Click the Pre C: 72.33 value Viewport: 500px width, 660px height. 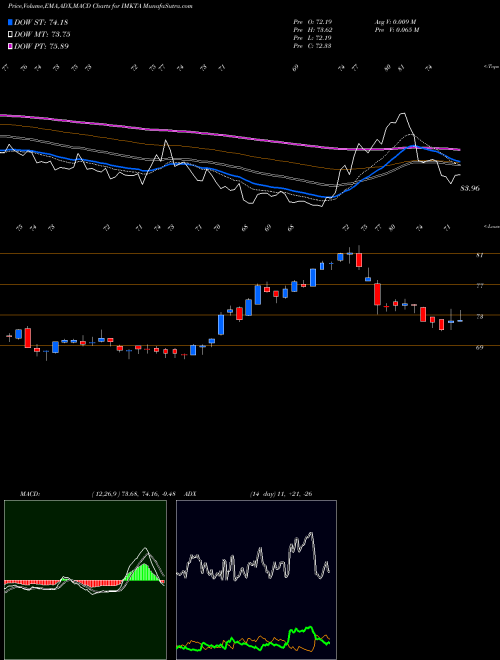click(312, 46)
